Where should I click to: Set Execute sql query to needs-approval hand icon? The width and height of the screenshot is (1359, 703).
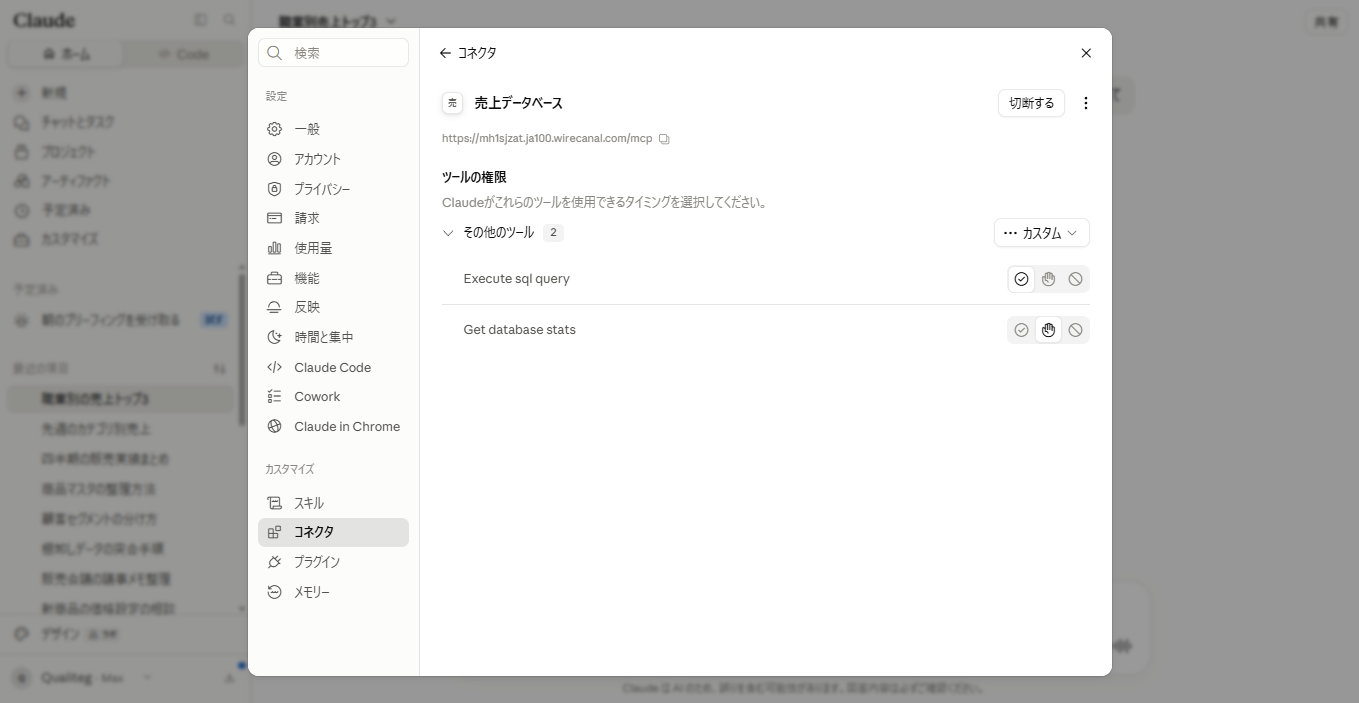1048,279
